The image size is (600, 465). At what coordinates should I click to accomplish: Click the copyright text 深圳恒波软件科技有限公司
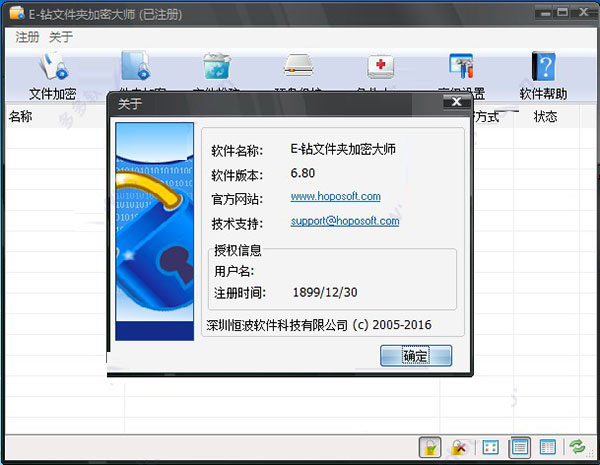tap(277, 325)
